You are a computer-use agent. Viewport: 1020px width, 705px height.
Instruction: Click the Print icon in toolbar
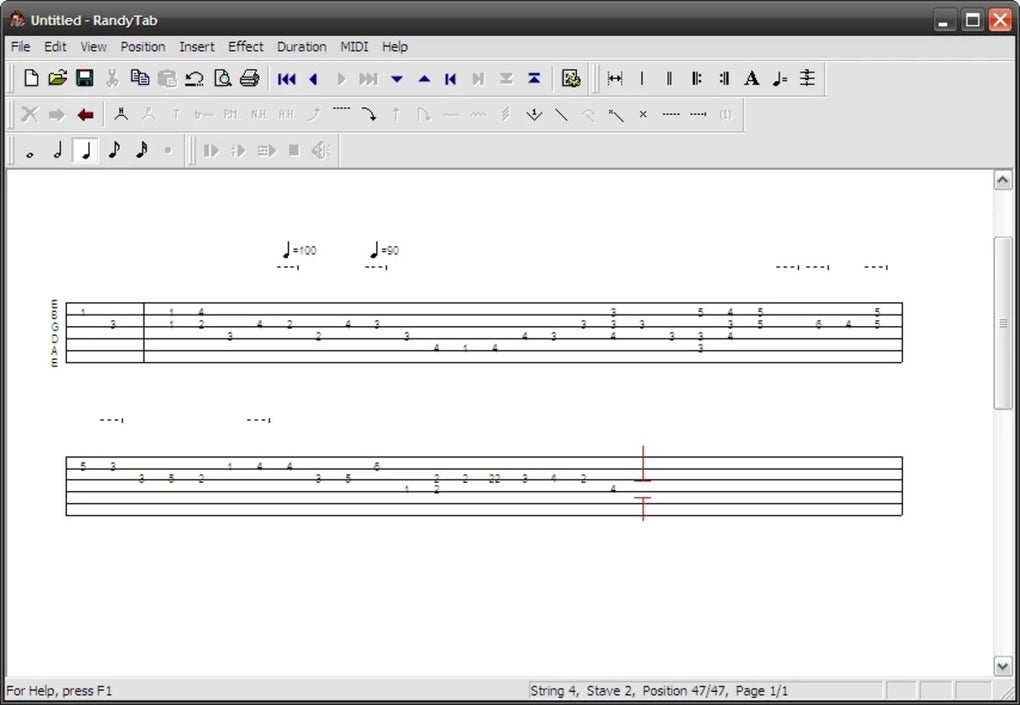[249, 78]
